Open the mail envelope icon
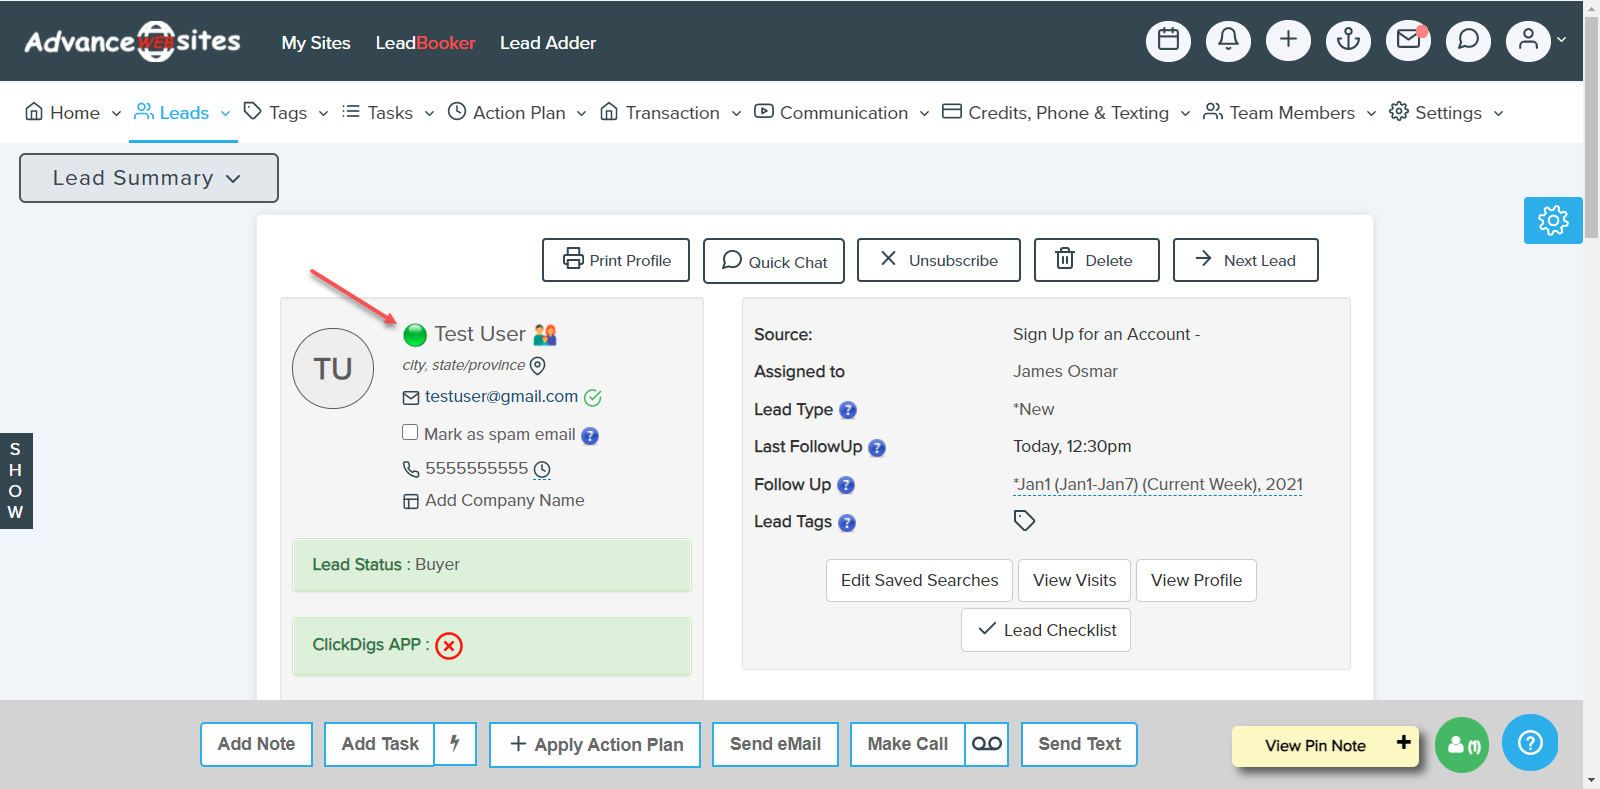 (1408, 41)
